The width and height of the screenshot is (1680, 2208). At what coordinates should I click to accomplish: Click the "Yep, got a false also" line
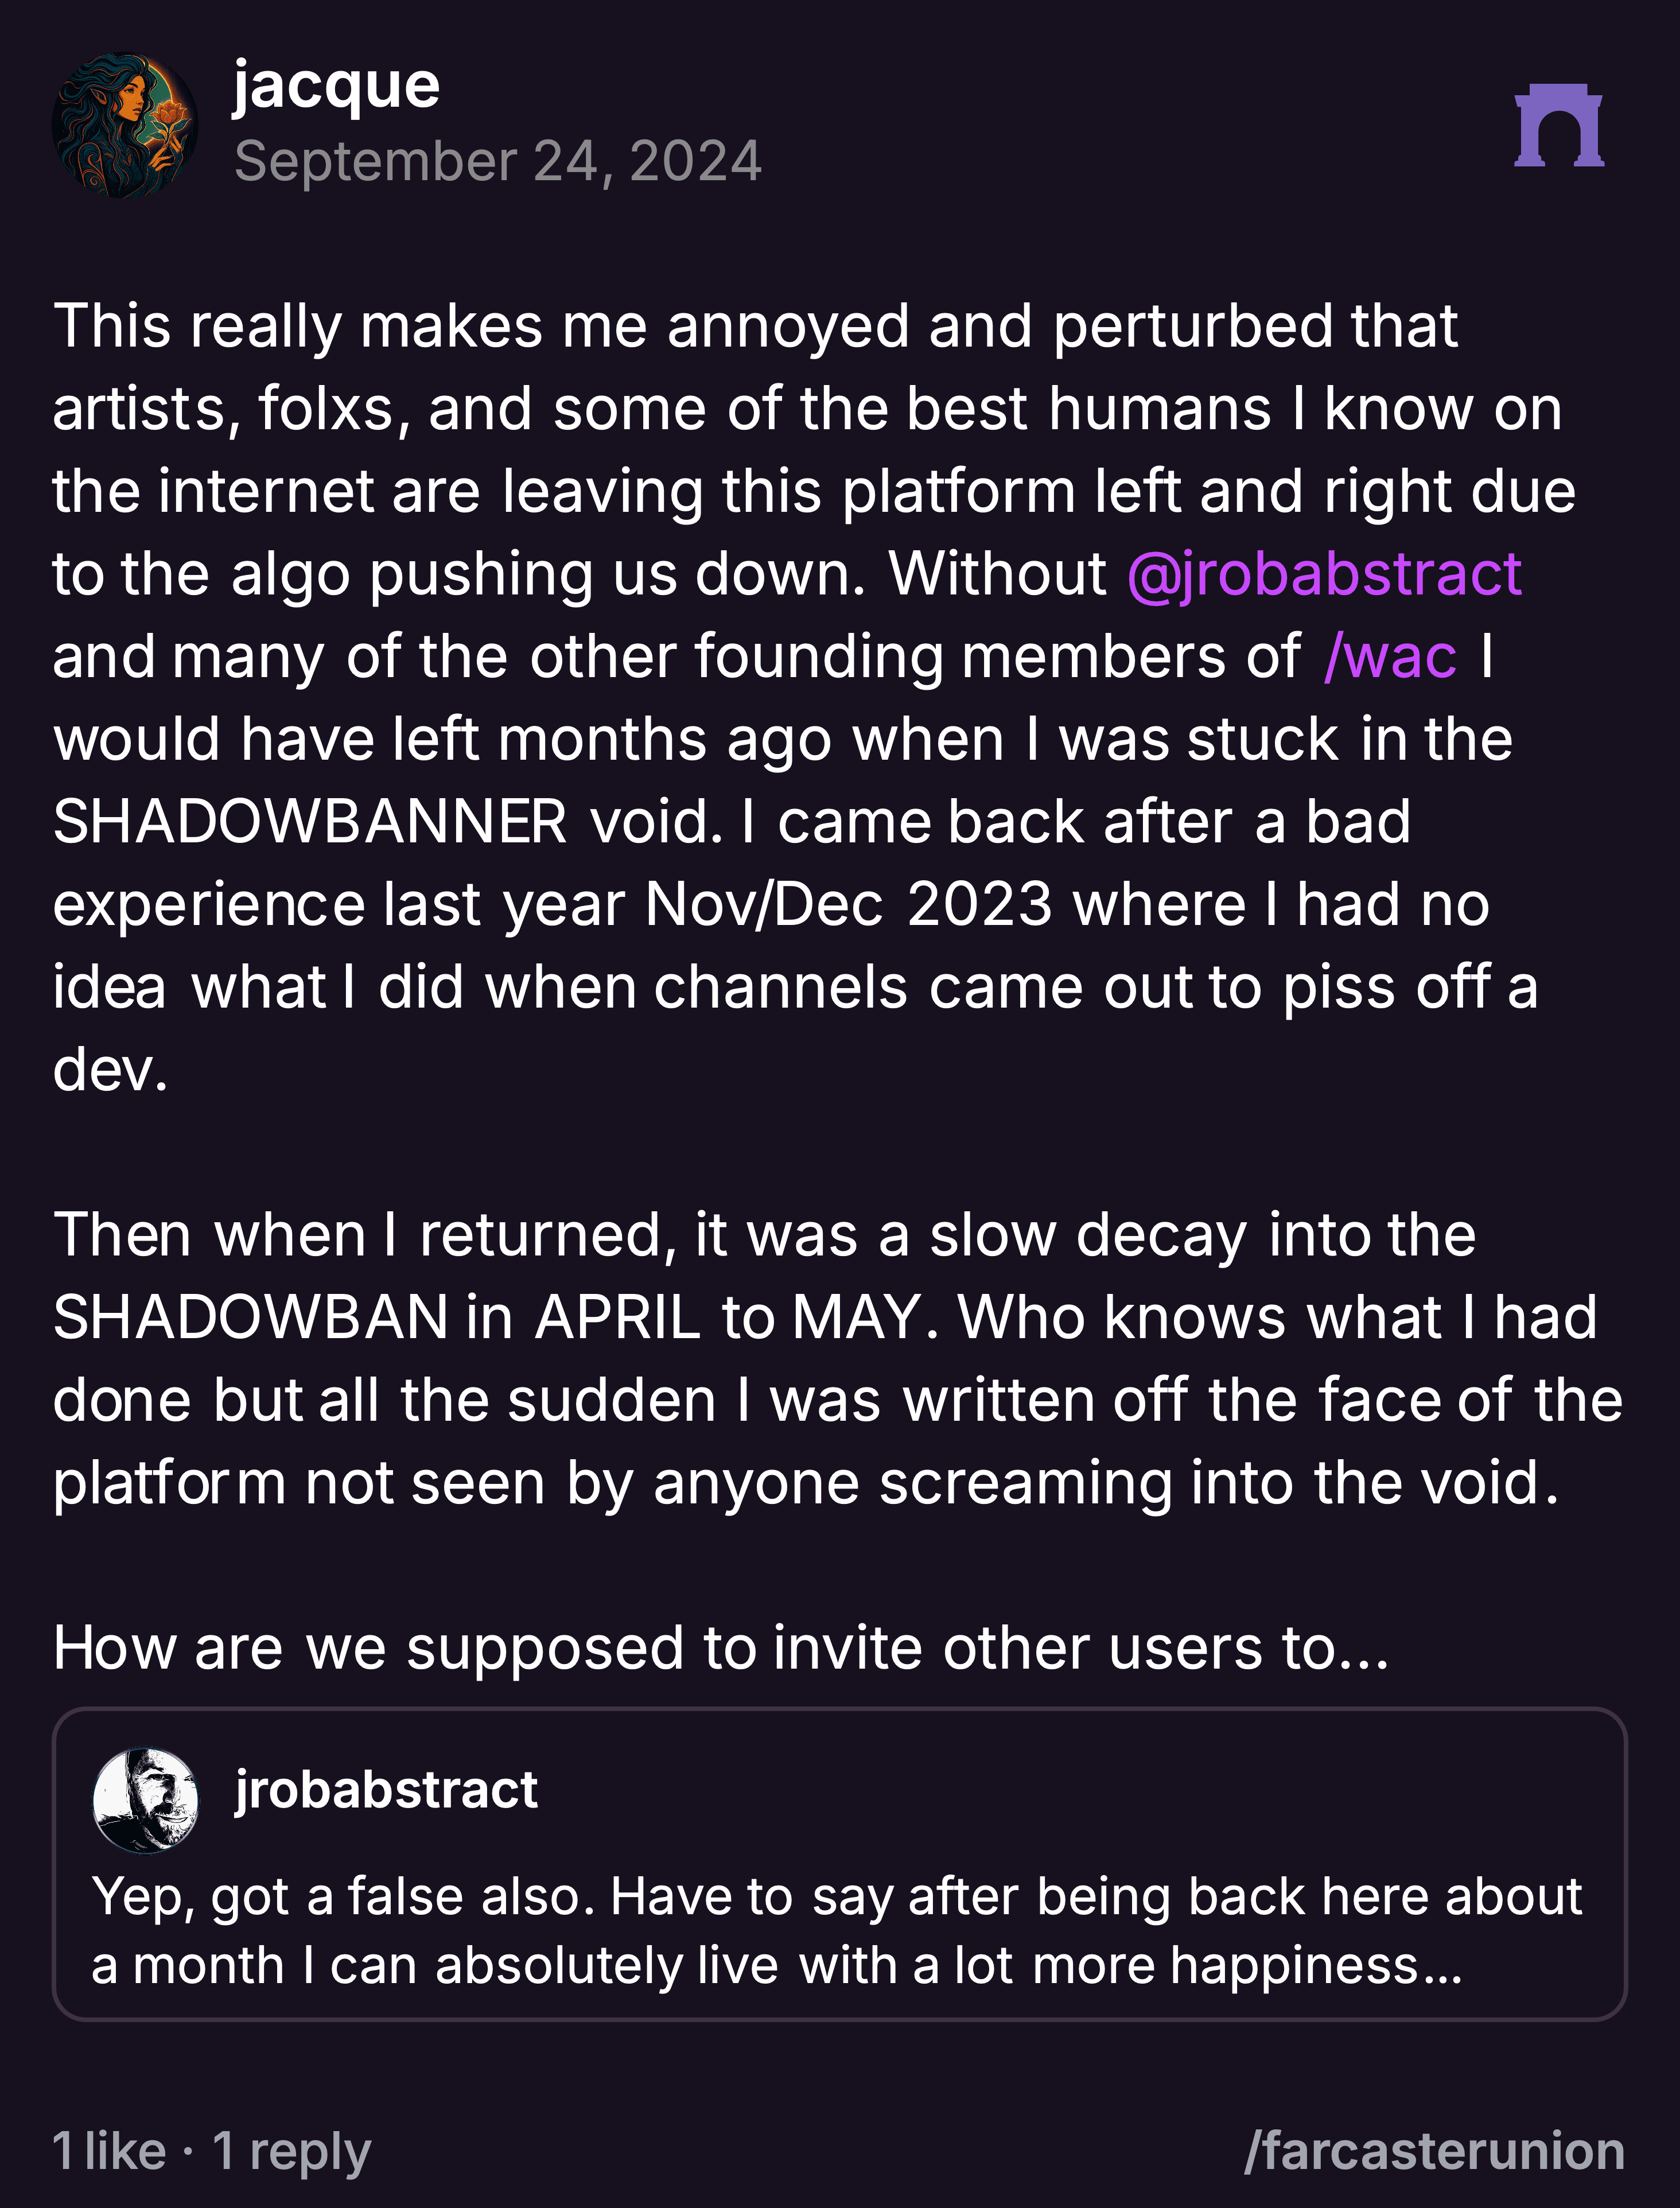click(837, 1897)
